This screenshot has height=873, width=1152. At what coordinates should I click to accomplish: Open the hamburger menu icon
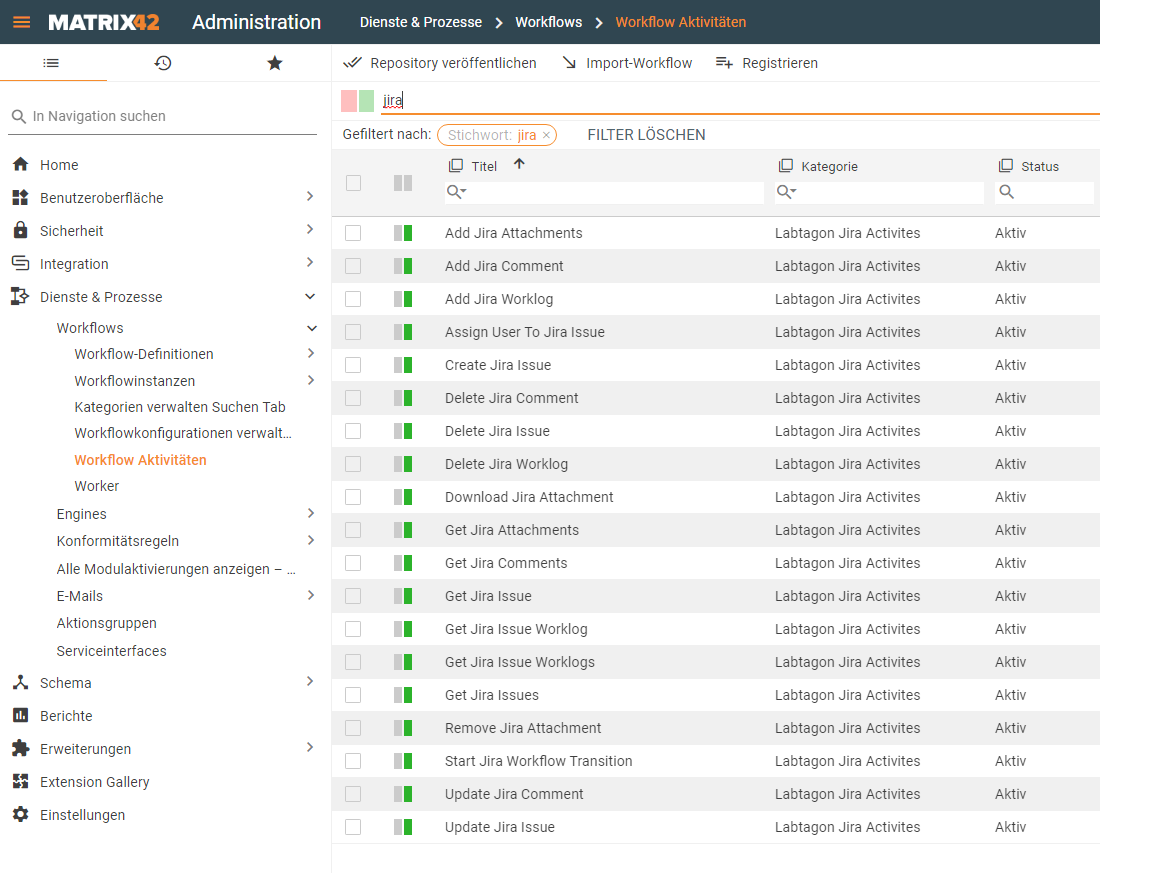[21, 22]
